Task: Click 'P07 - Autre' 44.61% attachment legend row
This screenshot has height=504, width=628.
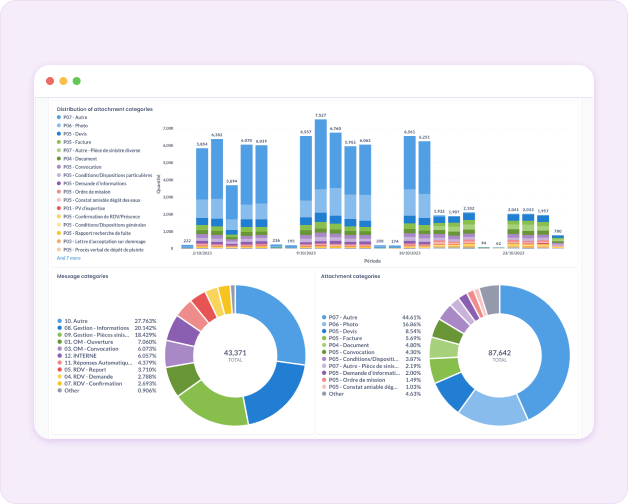Action: point(371,317)
